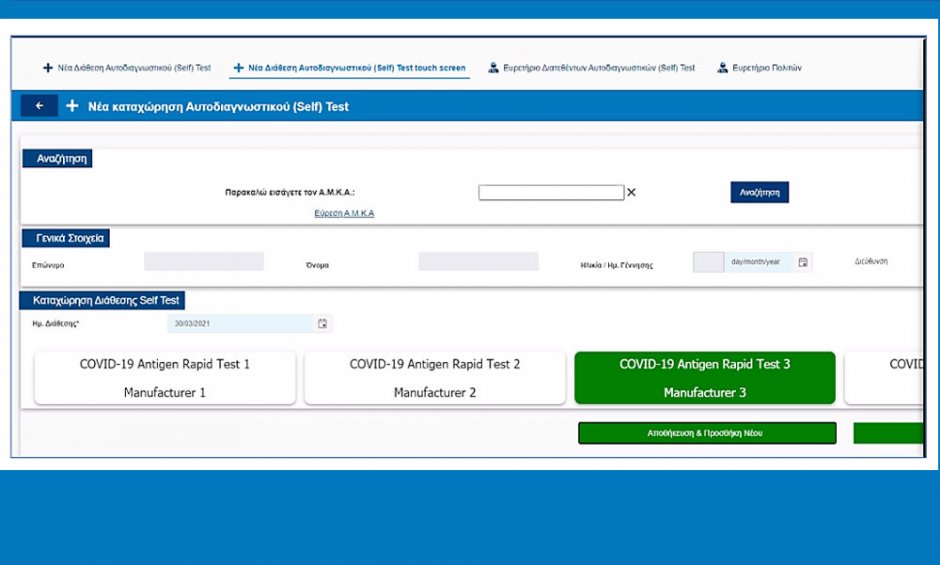Open the birth date calendar picker icon

point(803,262)
